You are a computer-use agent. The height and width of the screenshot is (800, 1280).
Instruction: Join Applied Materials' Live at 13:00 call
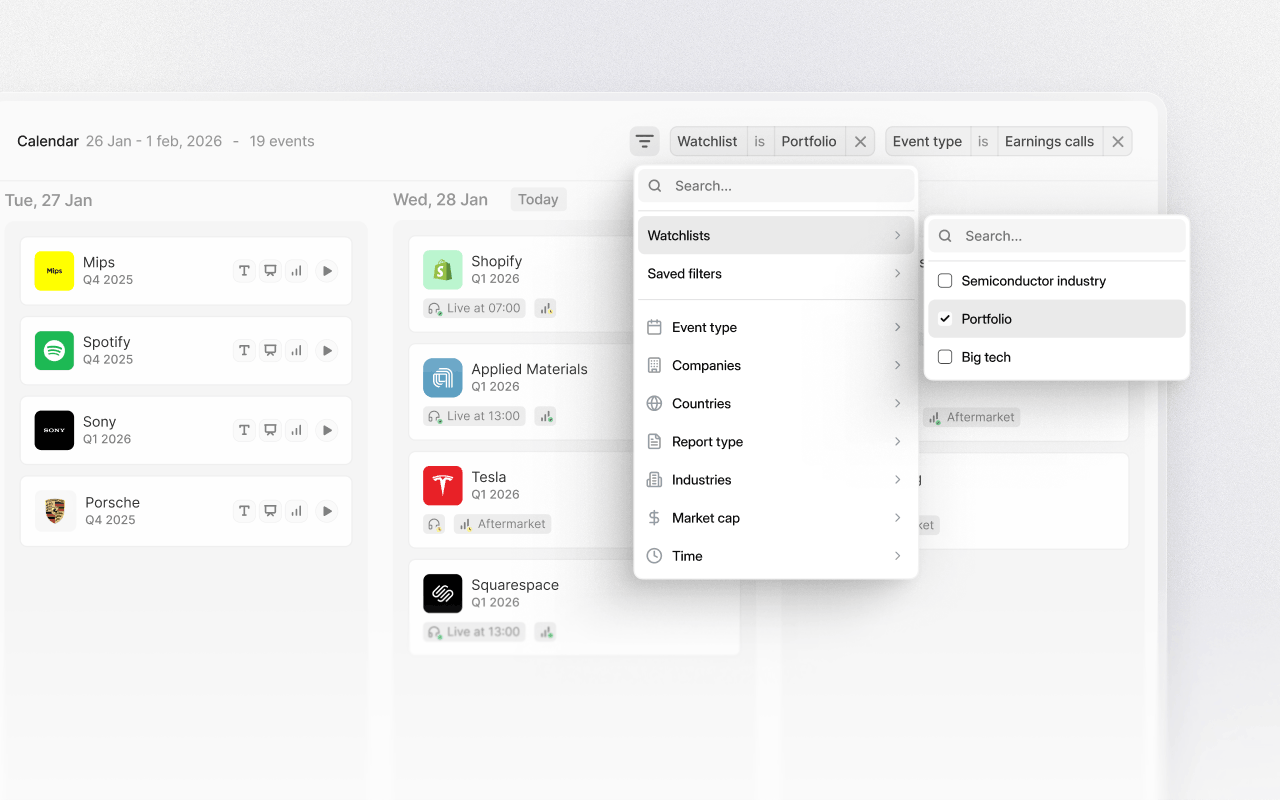[474, 416]
